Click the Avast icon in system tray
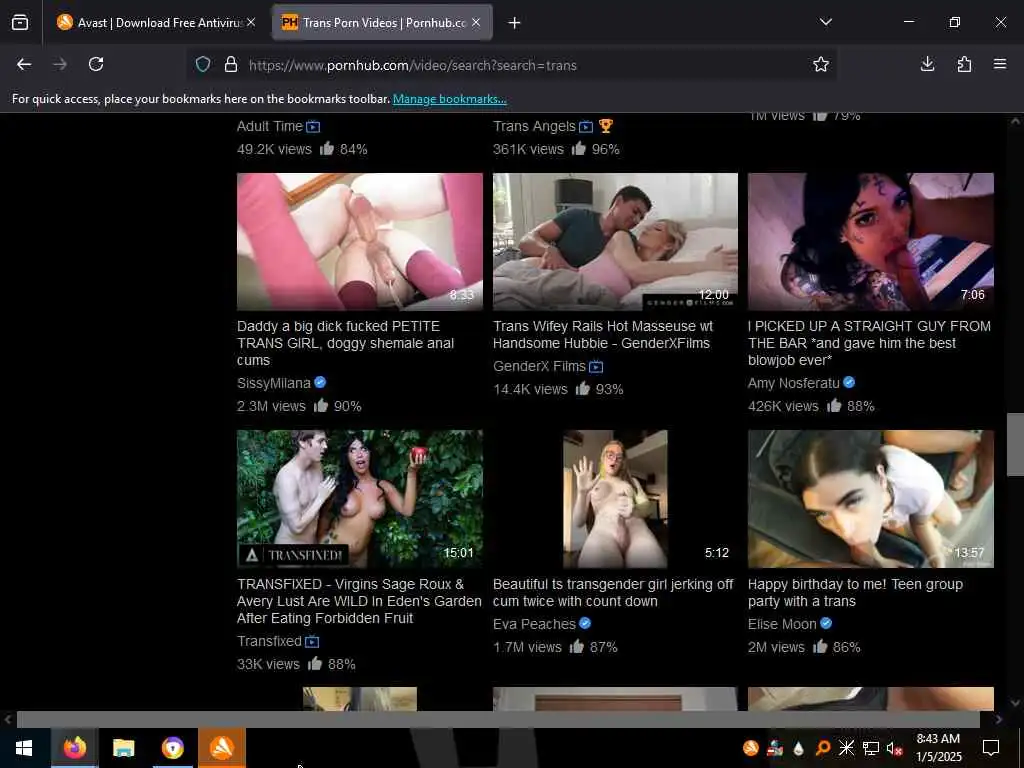 tap(751, 748)
